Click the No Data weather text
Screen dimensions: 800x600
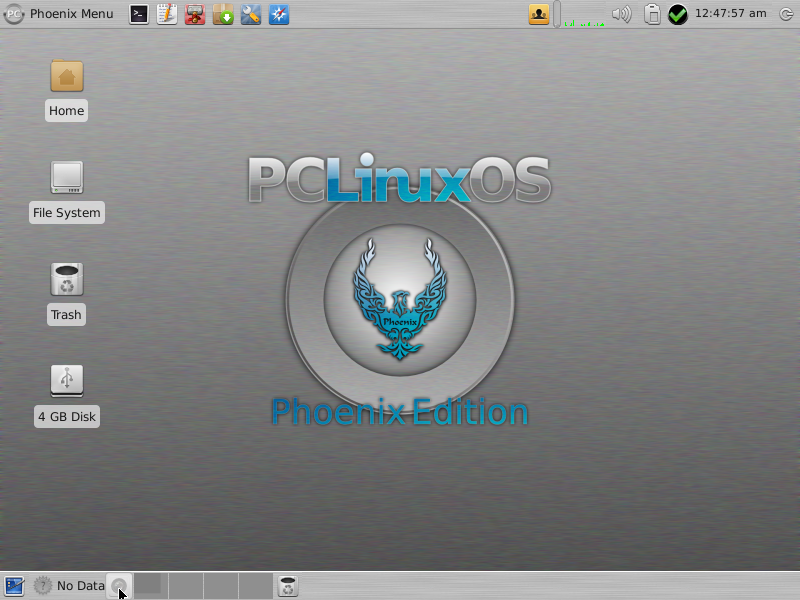click(81, 586)
